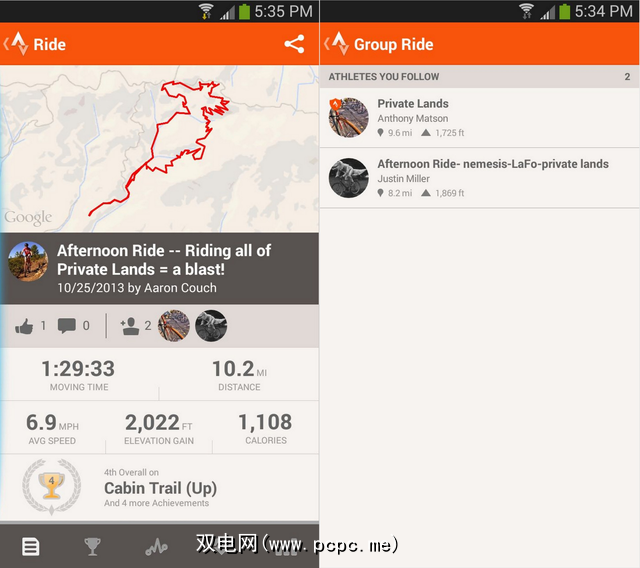The height and width of the screenshot is (568, 640).
Task: Tap second rider avatar with dinosaur cyclist
Action: (211, 326)
